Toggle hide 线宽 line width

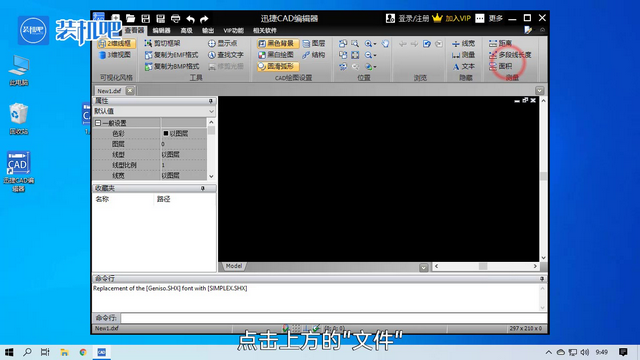pos(464,43)
